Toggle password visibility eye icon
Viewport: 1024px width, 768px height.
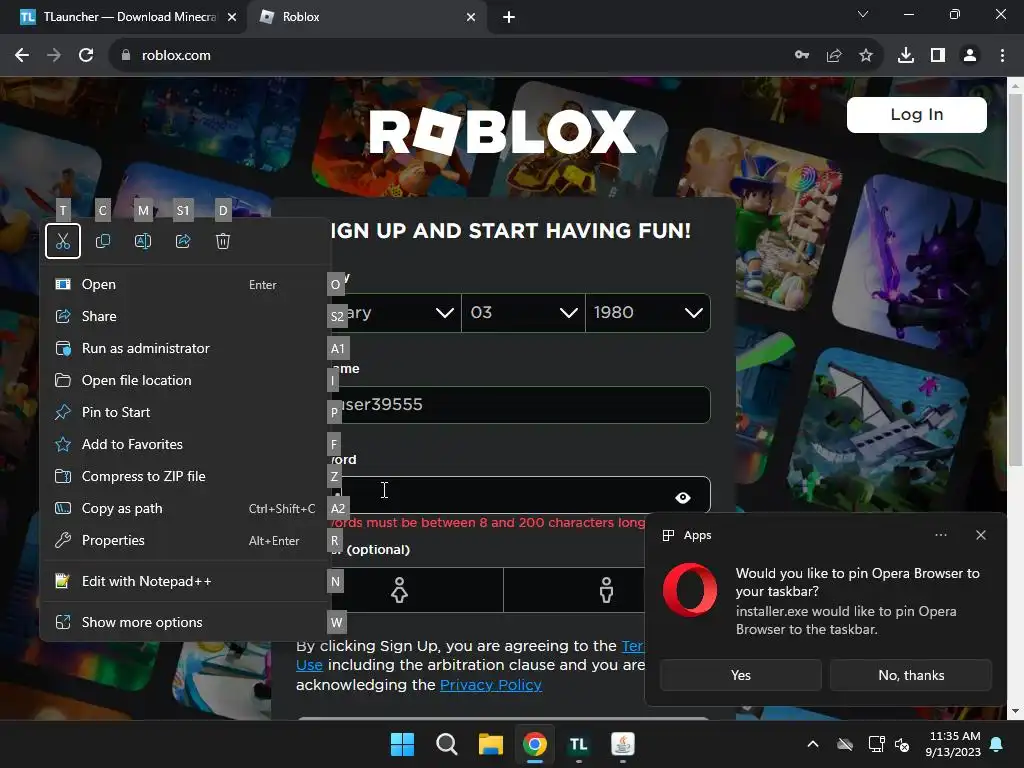[x=682, y=498]
